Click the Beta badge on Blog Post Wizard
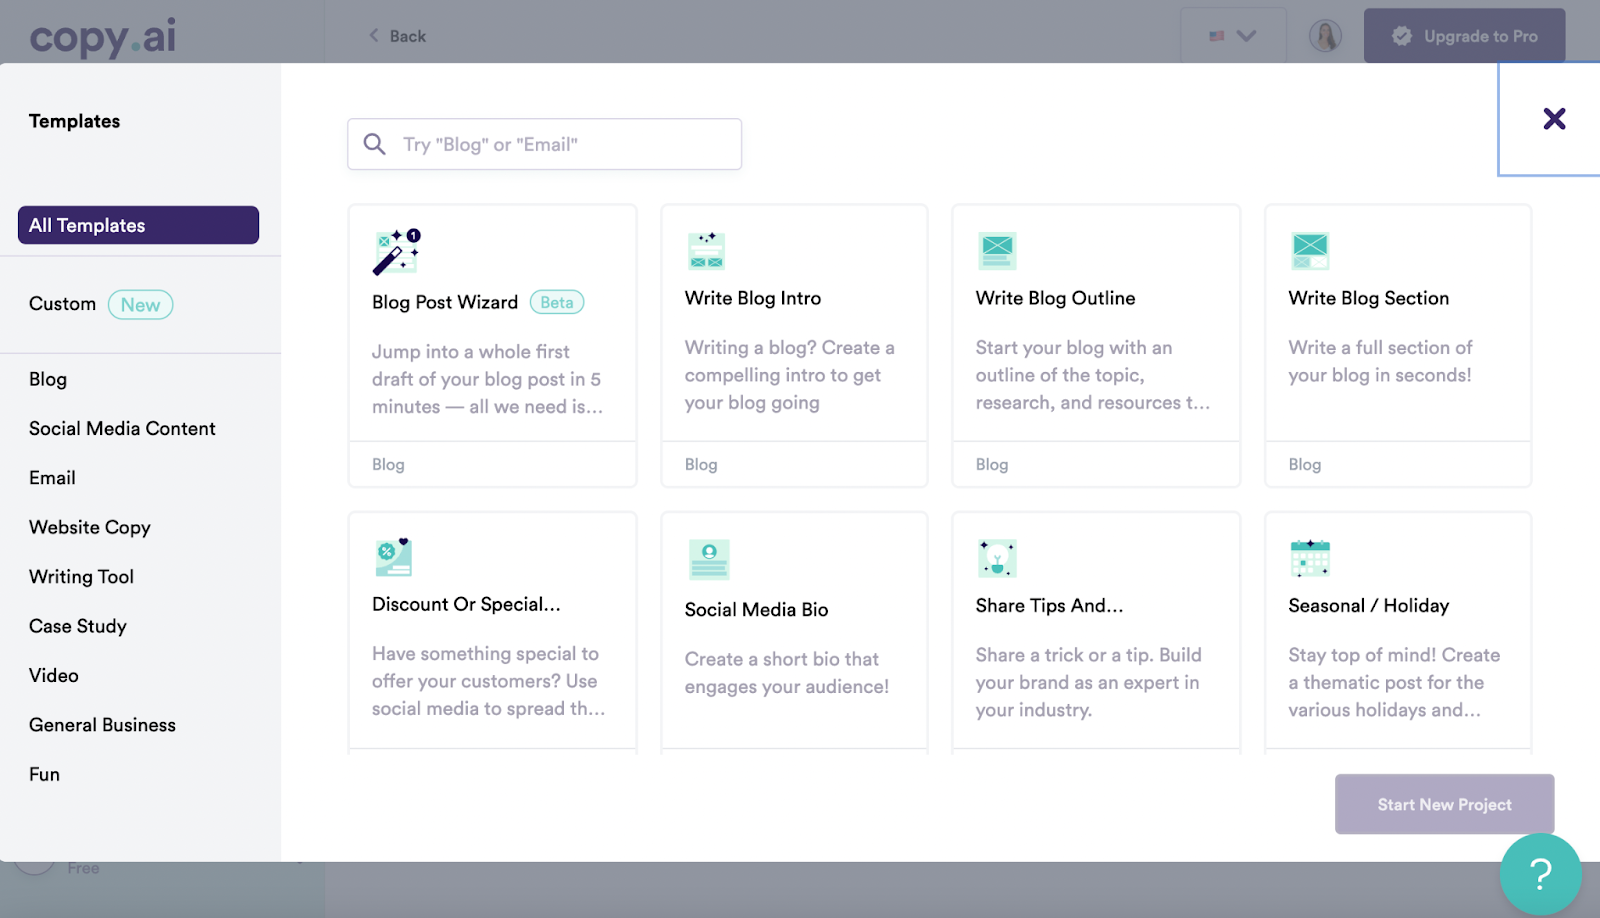 click(557, 302)
